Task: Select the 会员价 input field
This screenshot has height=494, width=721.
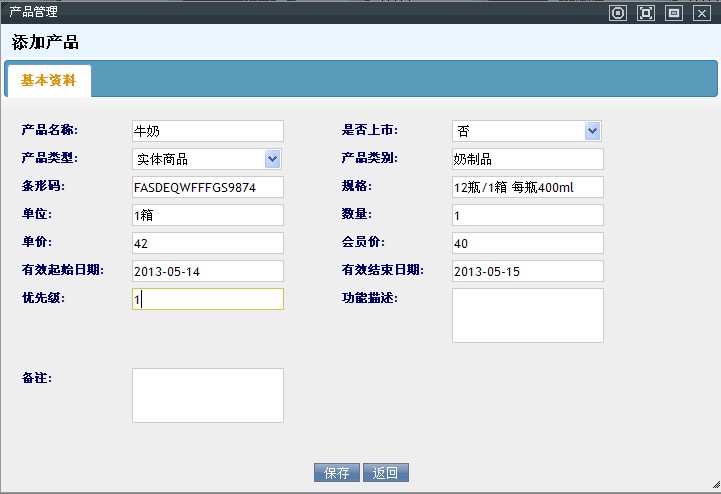Action: [x=527, y=243]
